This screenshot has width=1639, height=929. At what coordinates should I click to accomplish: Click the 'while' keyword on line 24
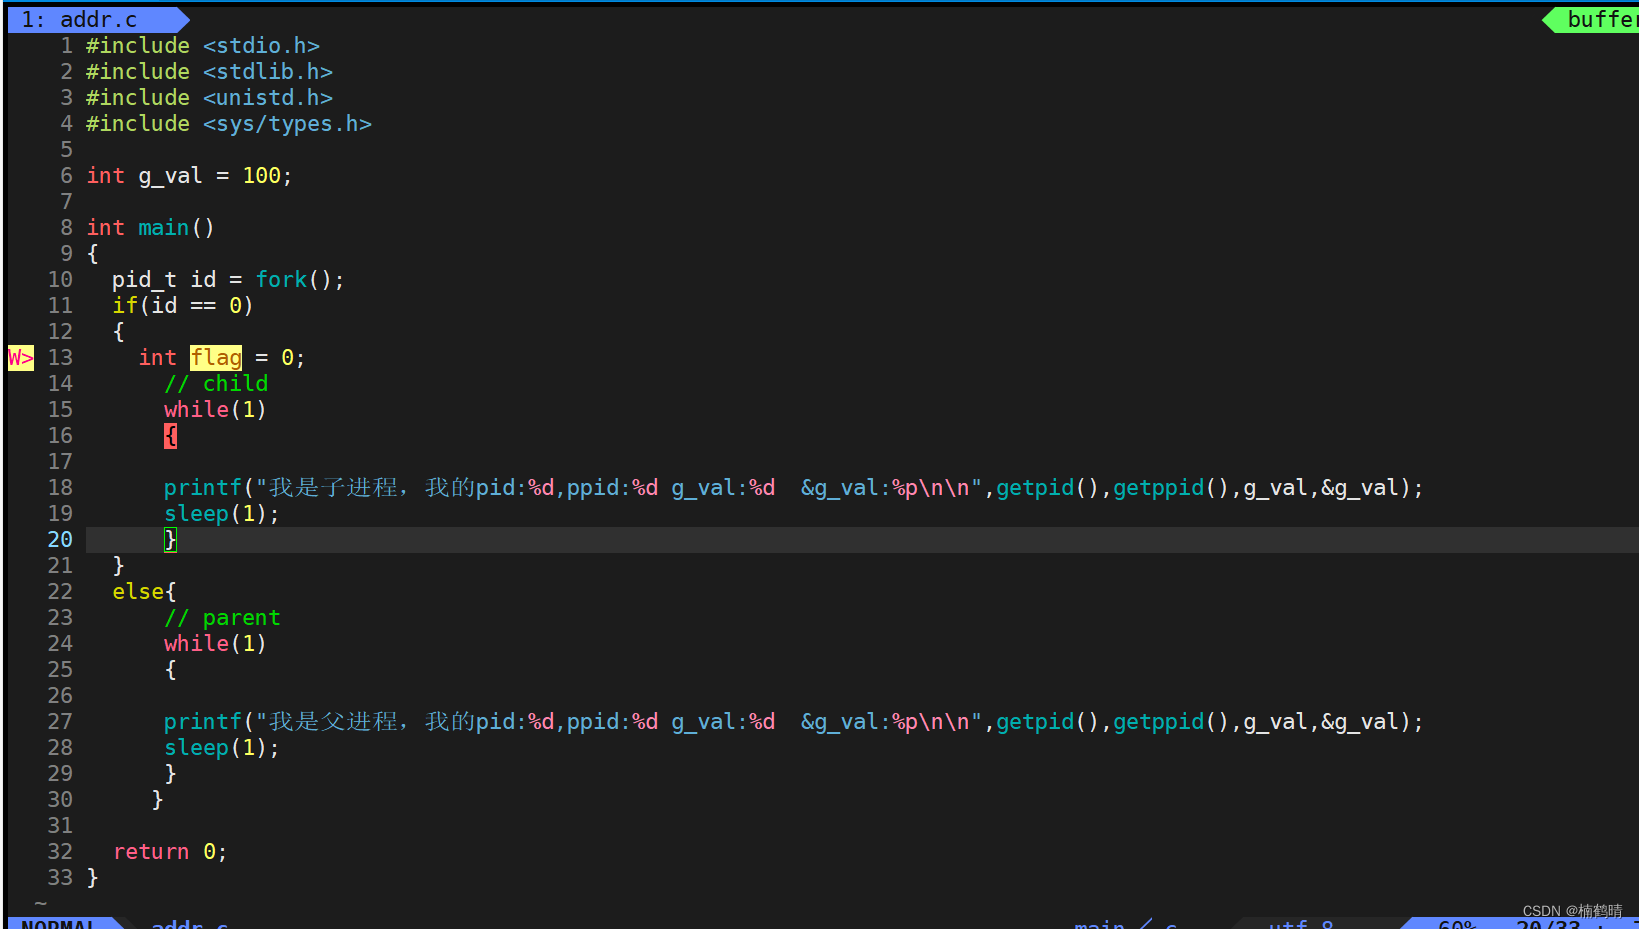[196, 643]
